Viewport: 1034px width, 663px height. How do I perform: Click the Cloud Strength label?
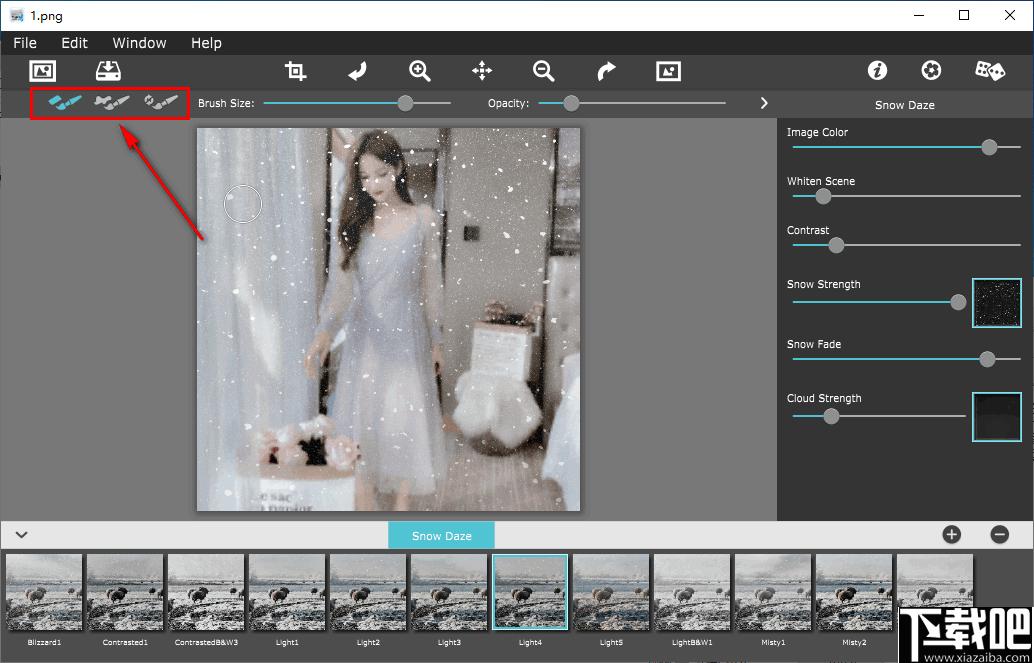[824, 398]
